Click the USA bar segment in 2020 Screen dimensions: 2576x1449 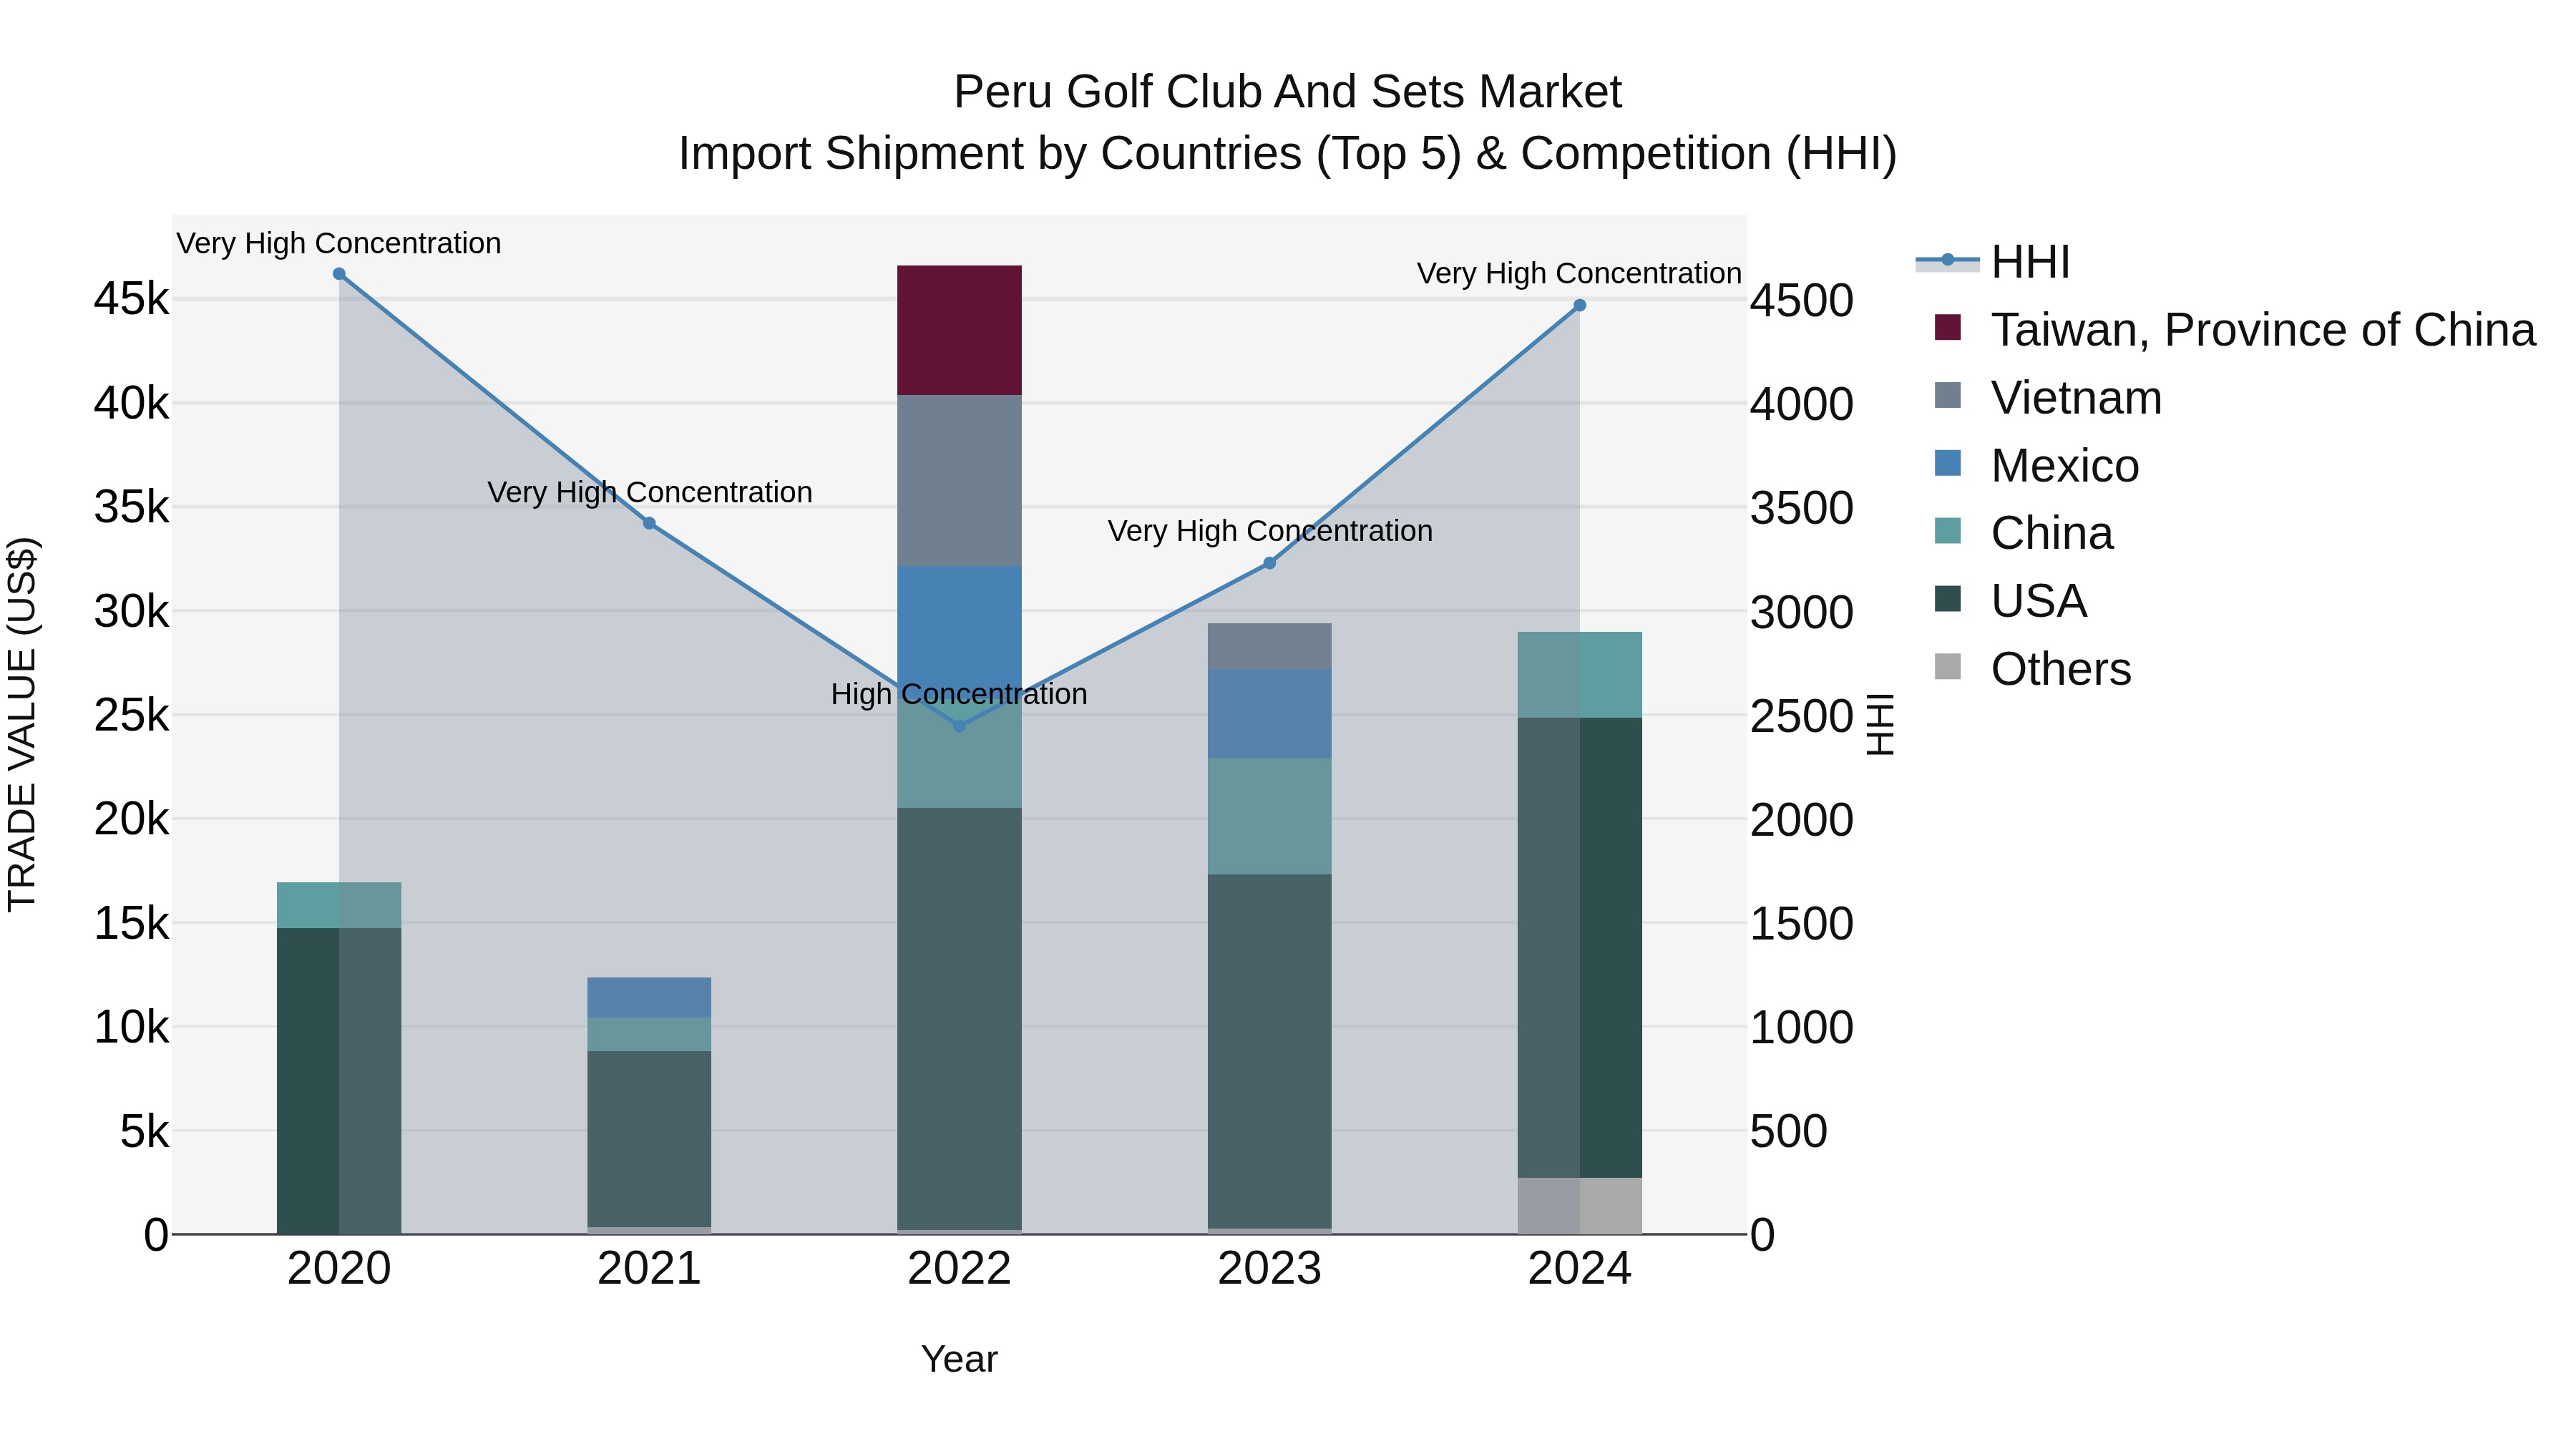[339, 1080]
